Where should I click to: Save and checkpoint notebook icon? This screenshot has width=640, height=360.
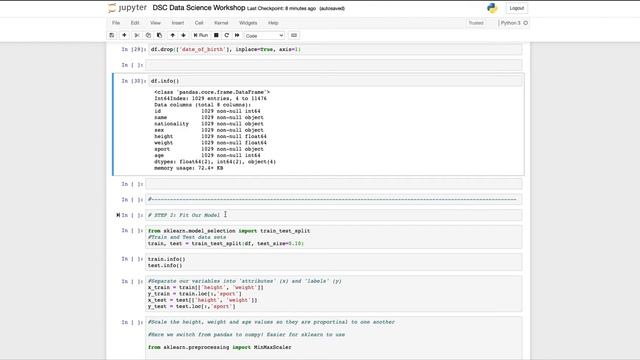click(x=112, y=36)
